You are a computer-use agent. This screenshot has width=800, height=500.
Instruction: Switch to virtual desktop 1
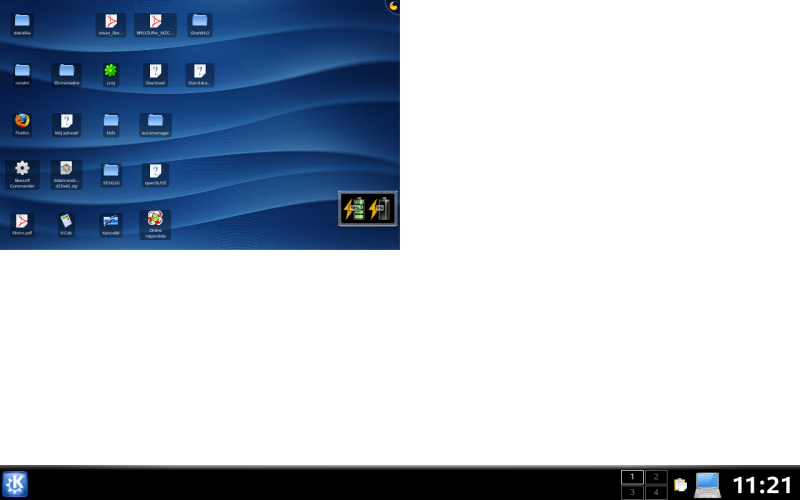(x=632, y=477)
